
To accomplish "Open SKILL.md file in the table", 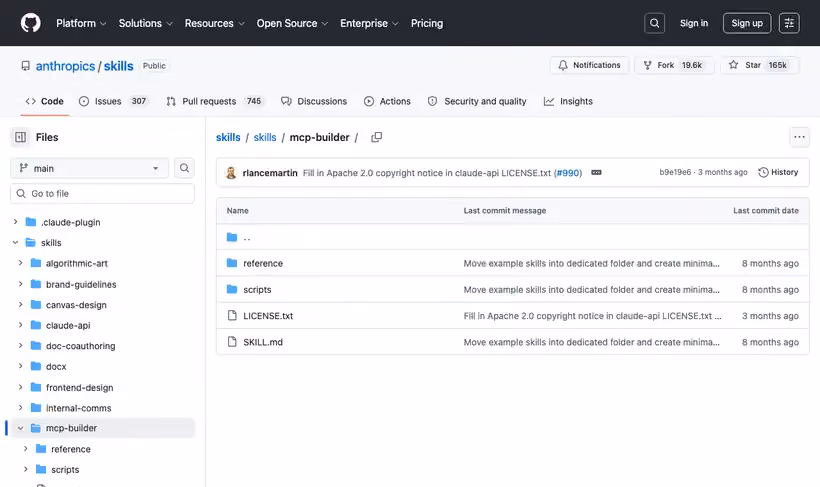I will [263, 342].
